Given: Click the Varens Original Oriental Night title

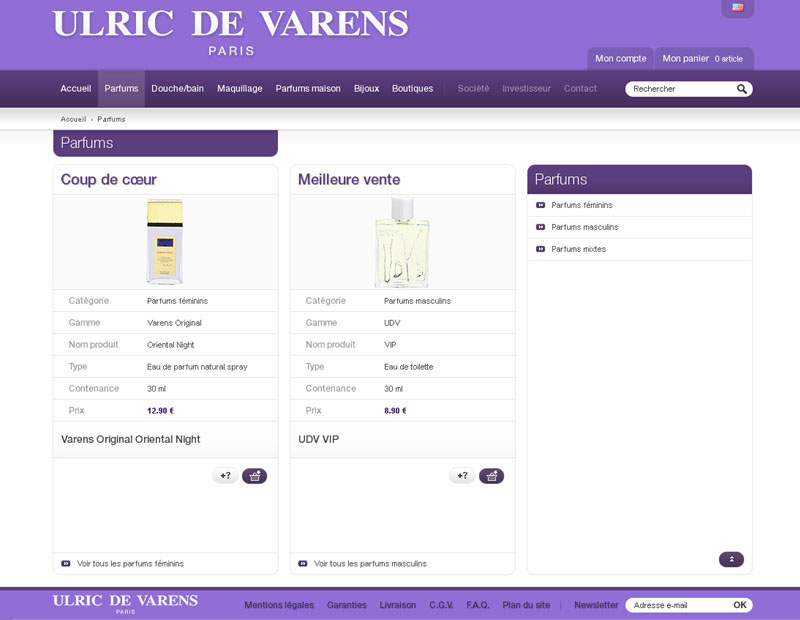Looking at the screenshot, I should click(x=131, y=439).
